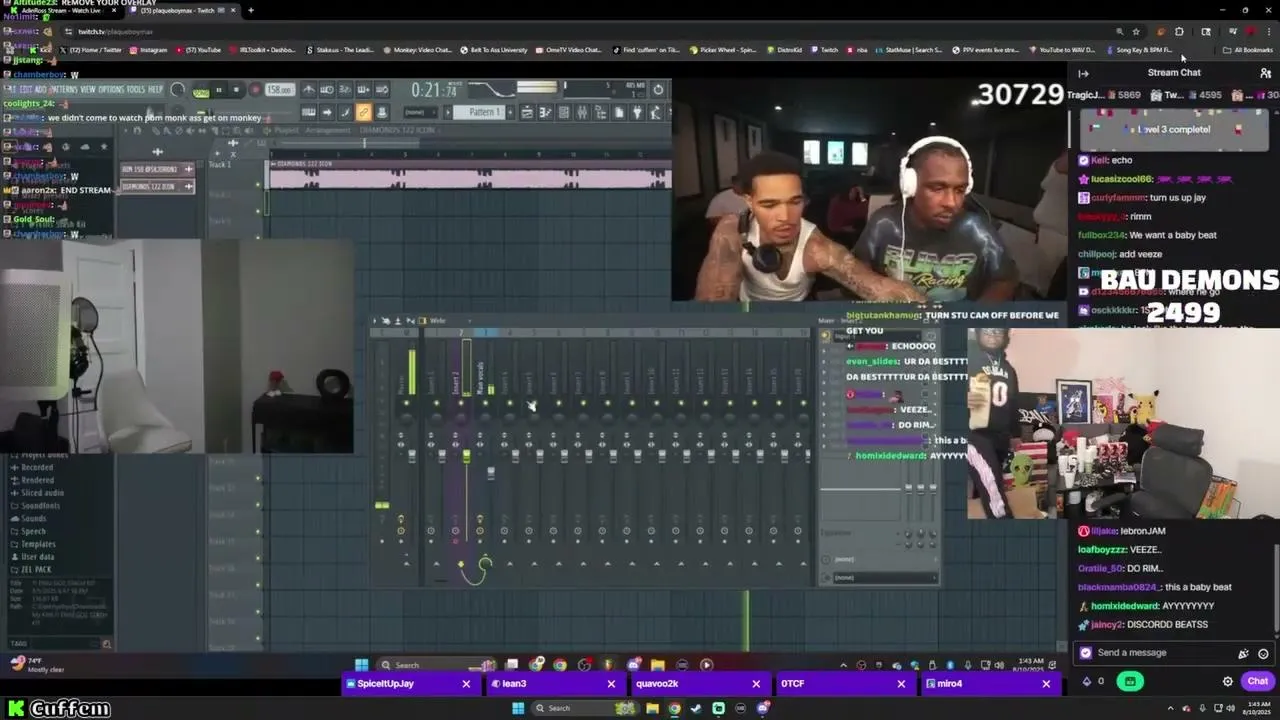1280x720 pixels.
Task: Open the emote picker icon in chat
Action: click(x=1263, y=653)
